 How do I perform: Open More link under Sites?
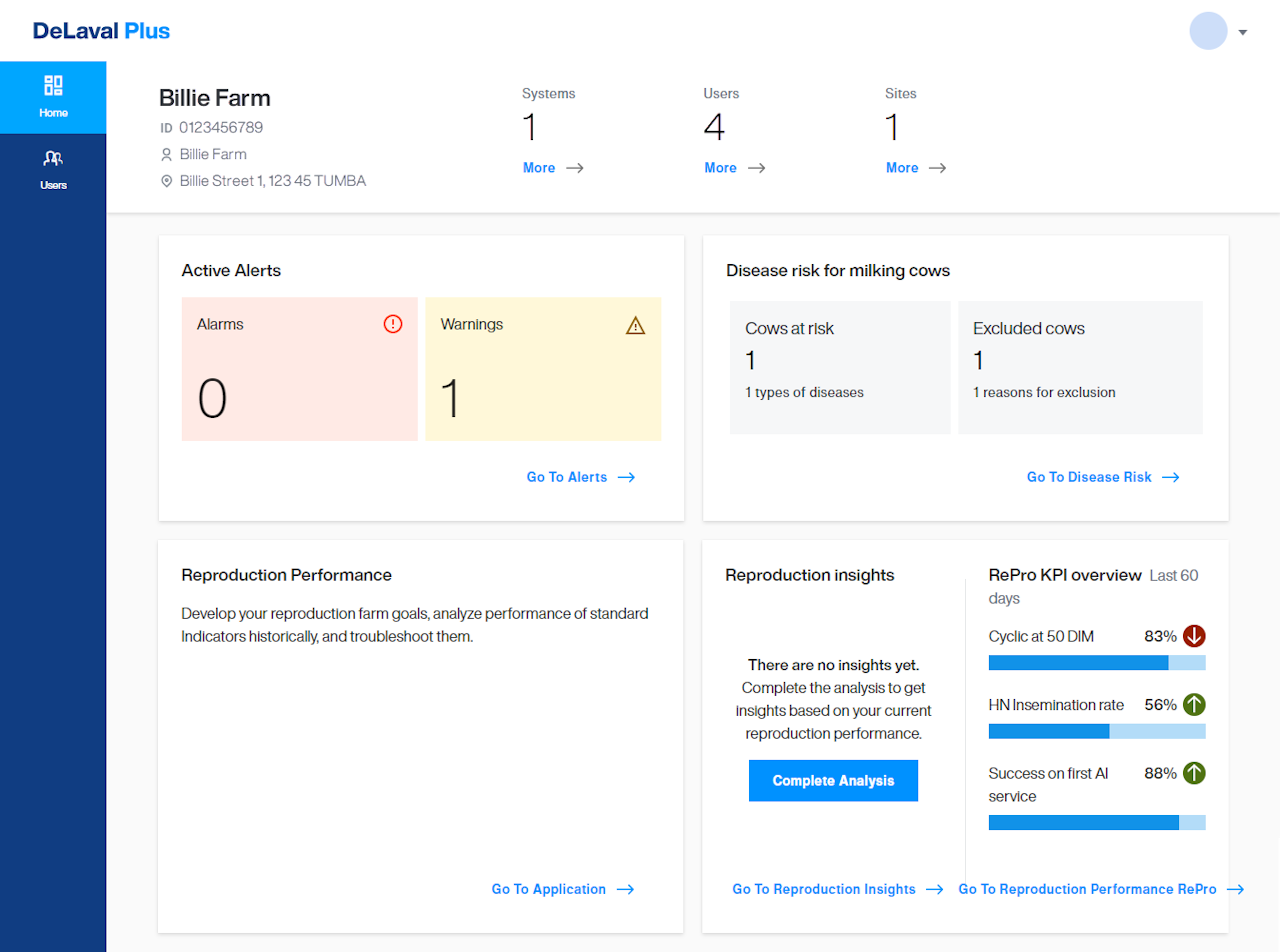tap(915, 168)
